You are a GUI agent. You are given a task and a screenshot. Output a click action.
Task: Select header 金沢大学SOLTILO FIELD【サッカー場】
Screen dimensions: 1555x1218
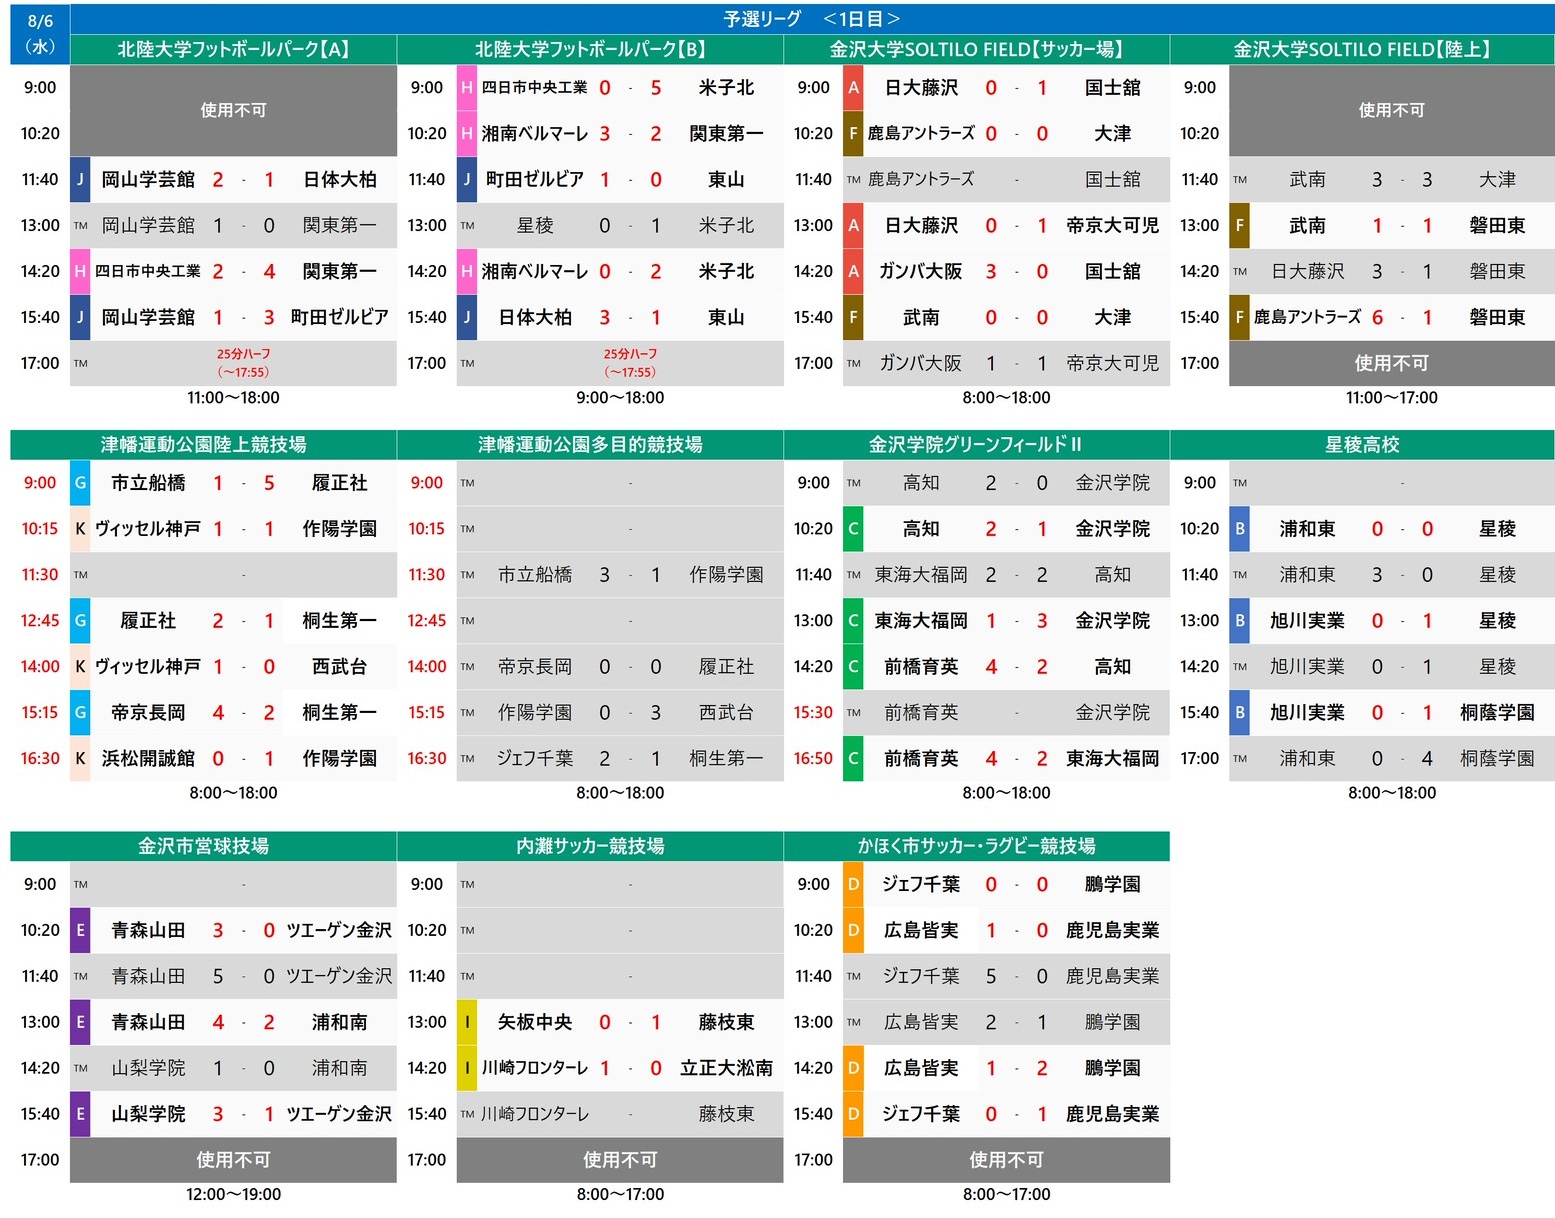[977, 49]
